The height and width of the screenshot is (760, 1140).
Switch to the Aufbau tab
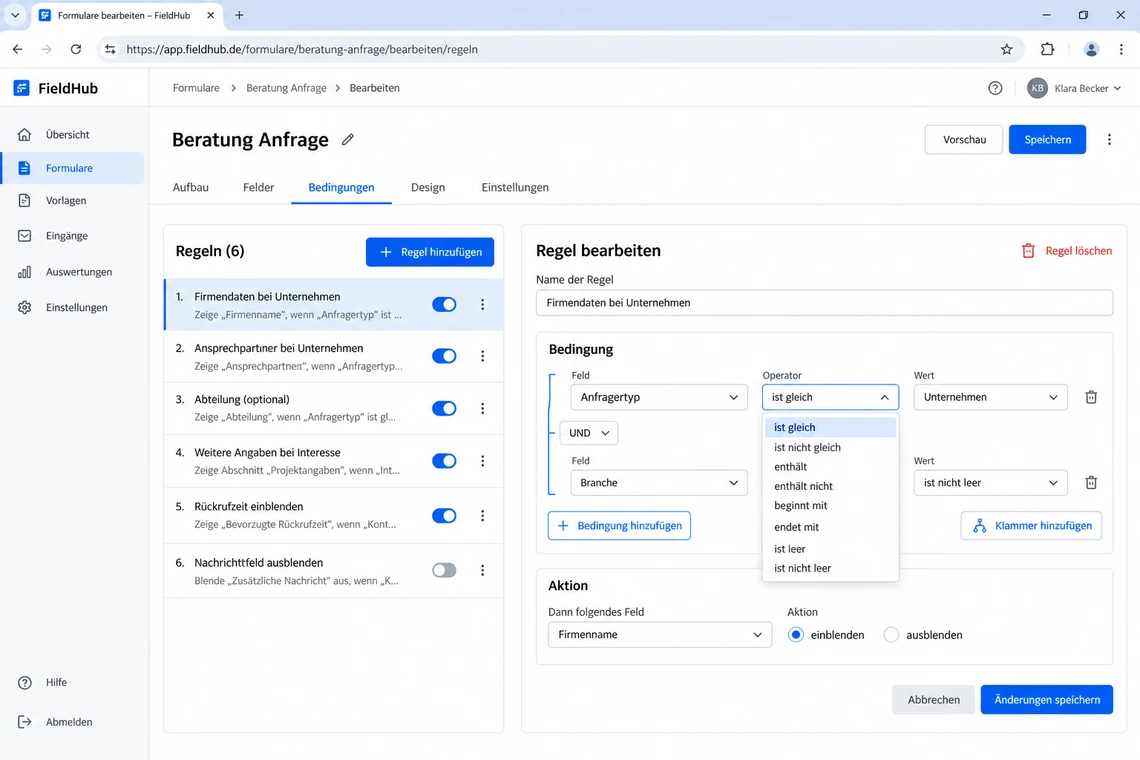point(190,188)
